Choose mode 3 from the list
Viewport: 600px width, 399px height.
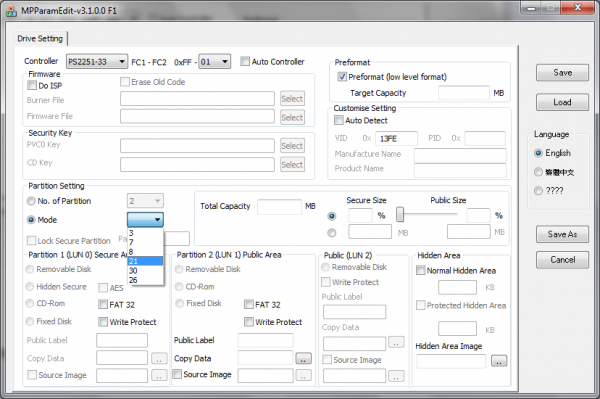click(145, 233)
